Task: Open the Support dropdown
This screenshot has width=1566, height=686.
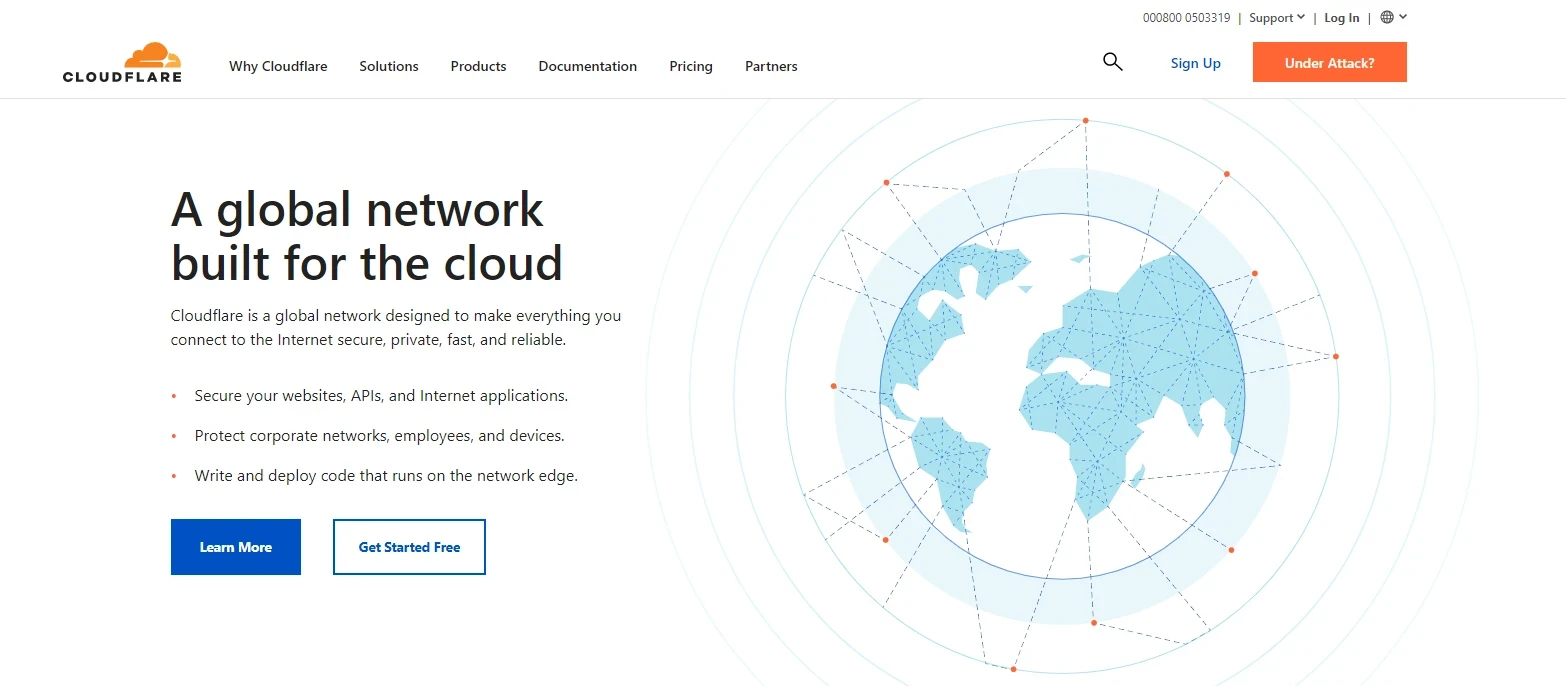Action: [x=1271, y=17]
